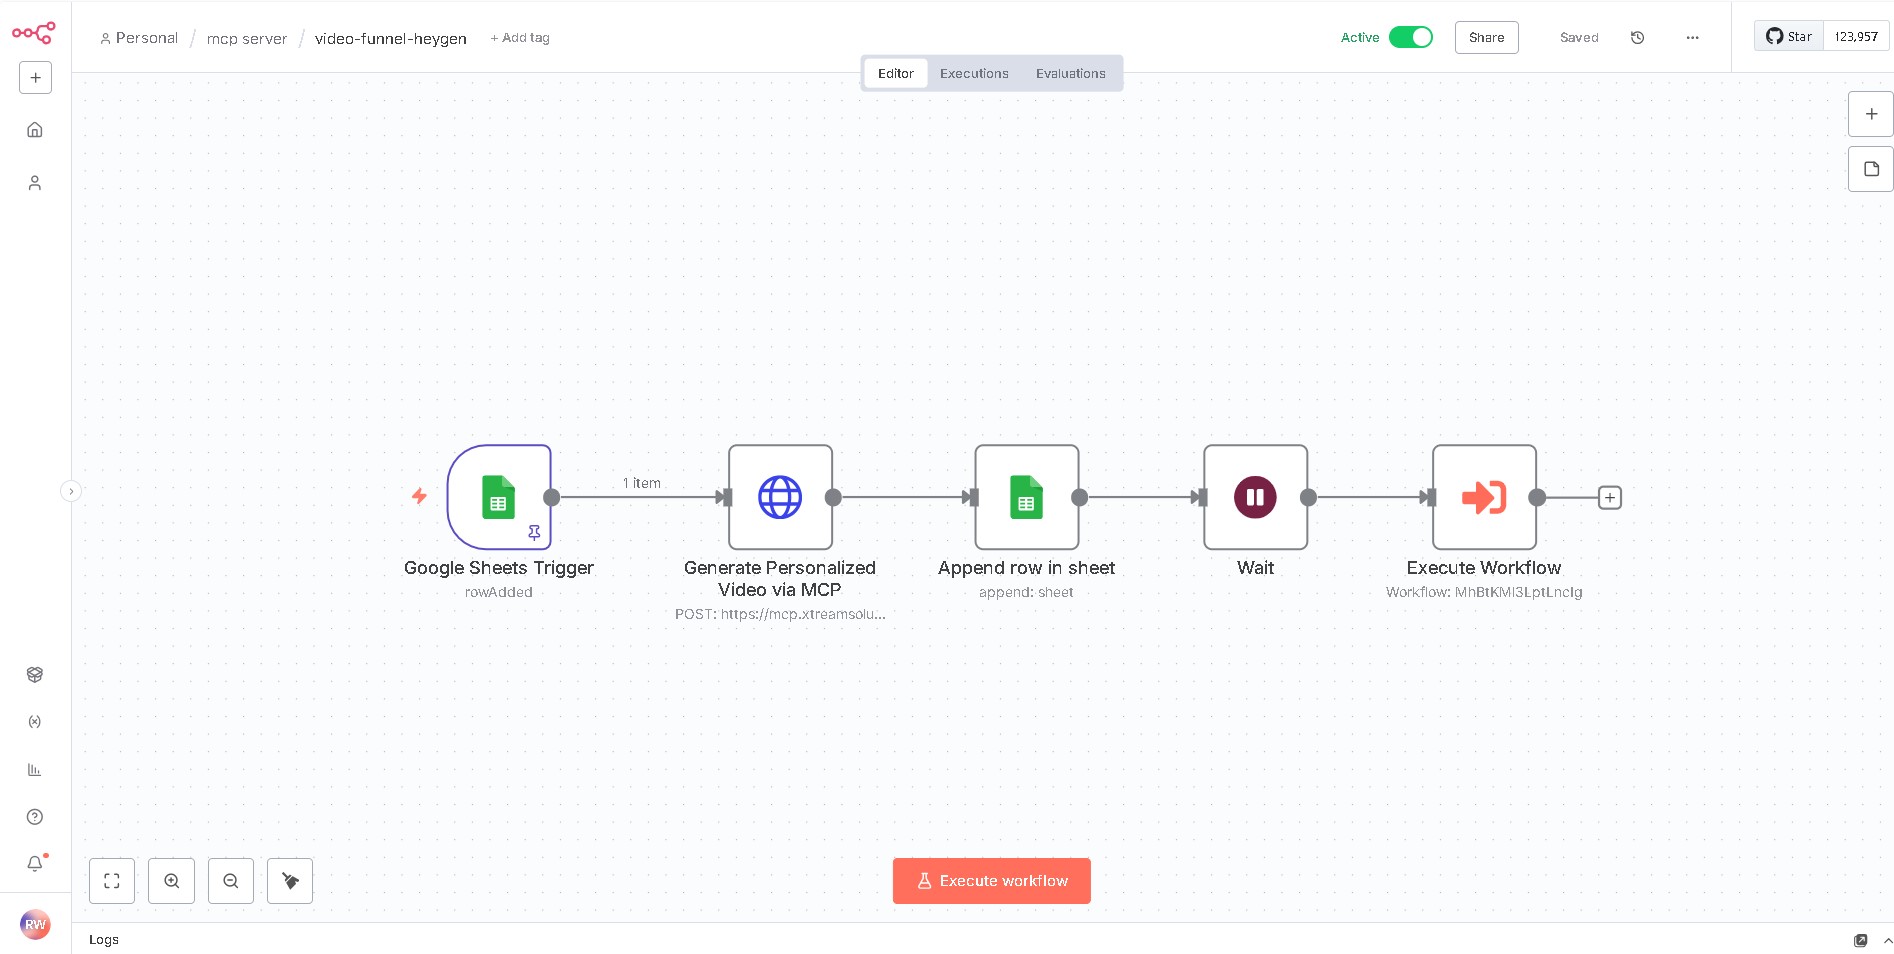Viewport: 1894px width, 954px height.
Task: Click the Google Sheets Trigger node
Action: click(x=498, y=497)
